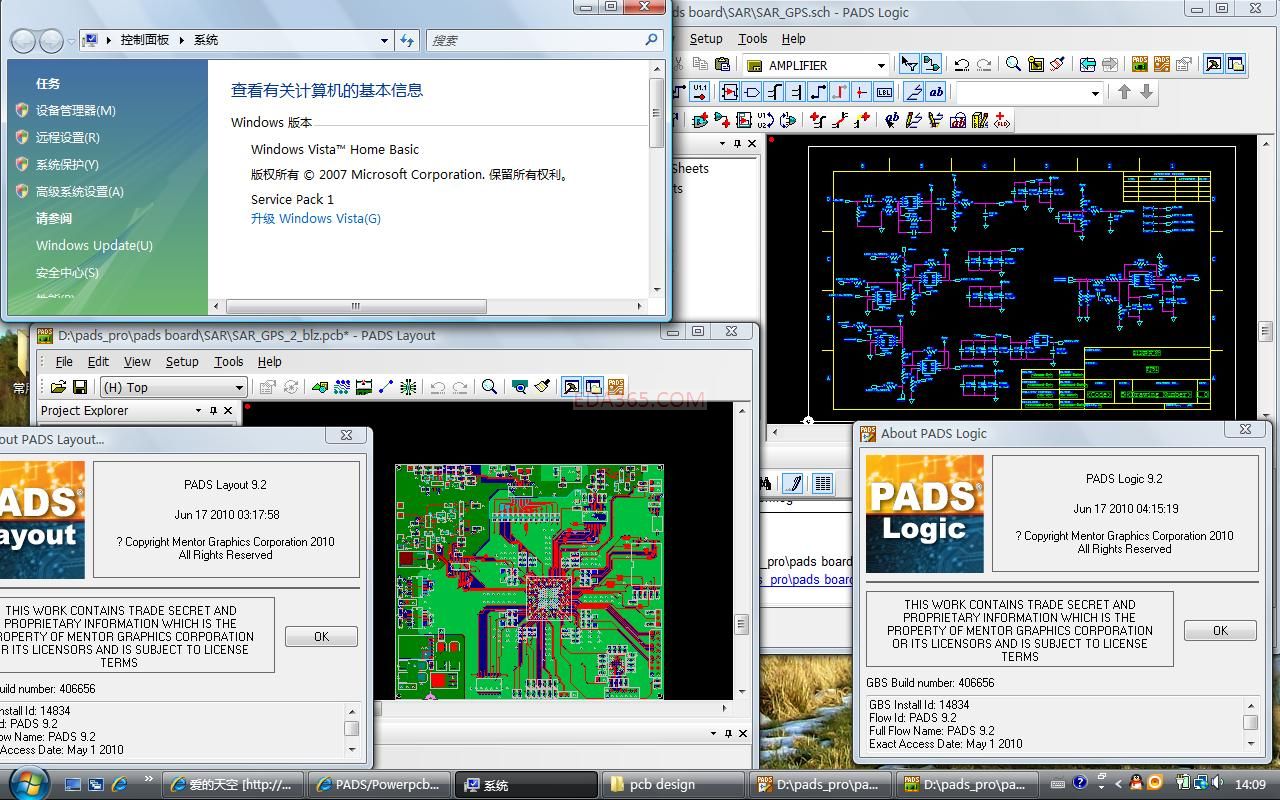Zoom with the PADS Layout magnifier icon
The image size is (1280, 800).
coord(489,387)
